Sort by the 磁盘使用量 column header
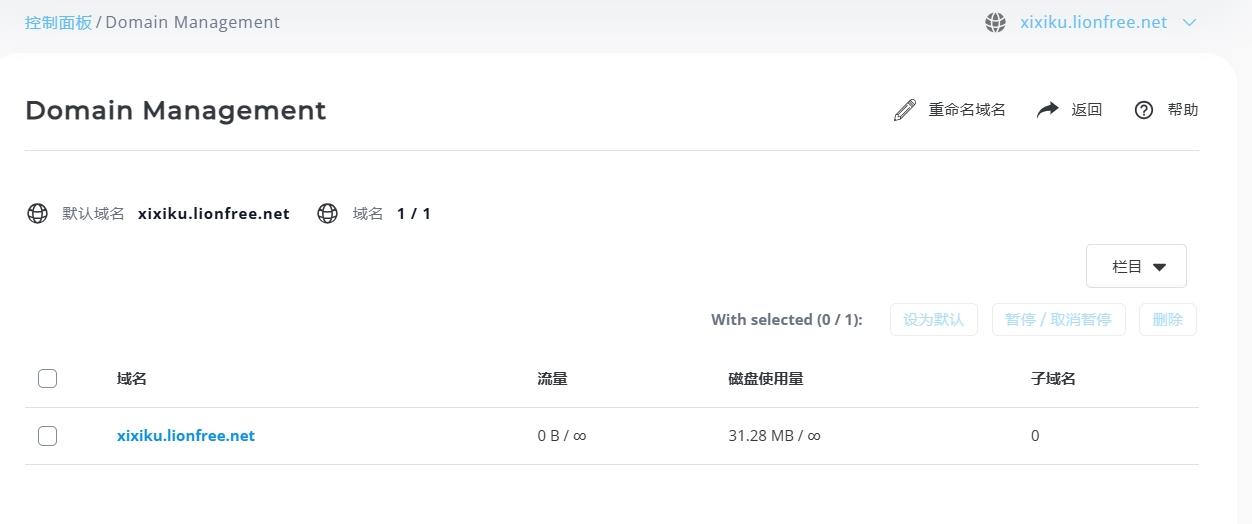 click(766, 378)
